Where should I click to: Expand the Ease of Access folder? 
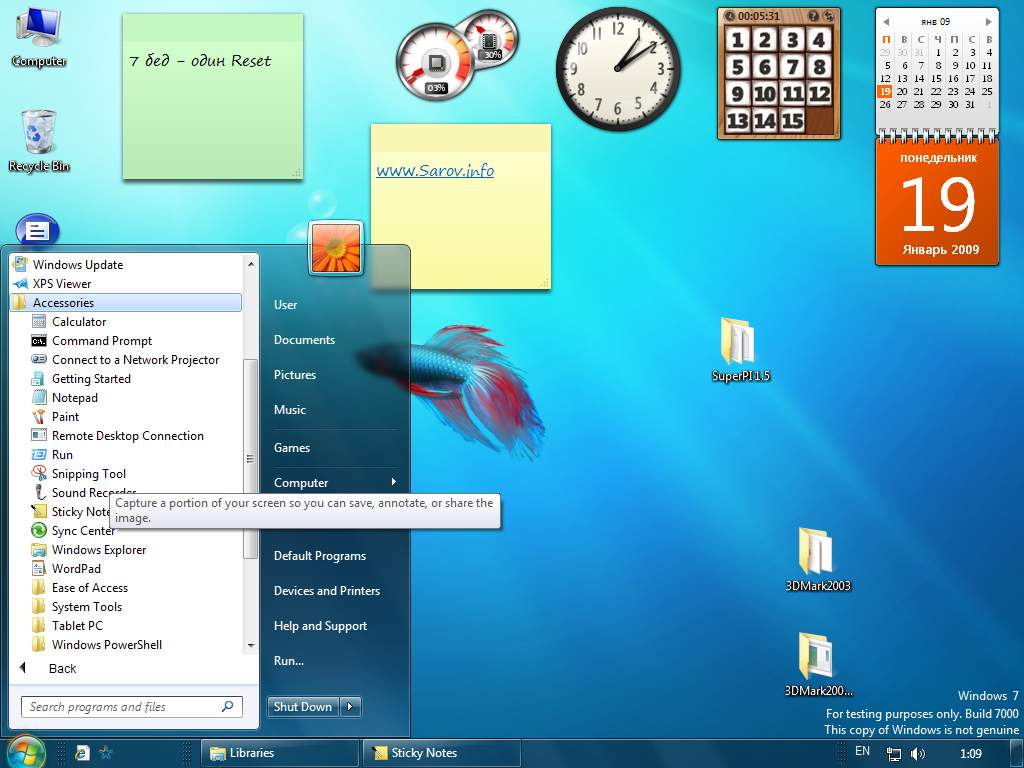(x=89, y=588)
